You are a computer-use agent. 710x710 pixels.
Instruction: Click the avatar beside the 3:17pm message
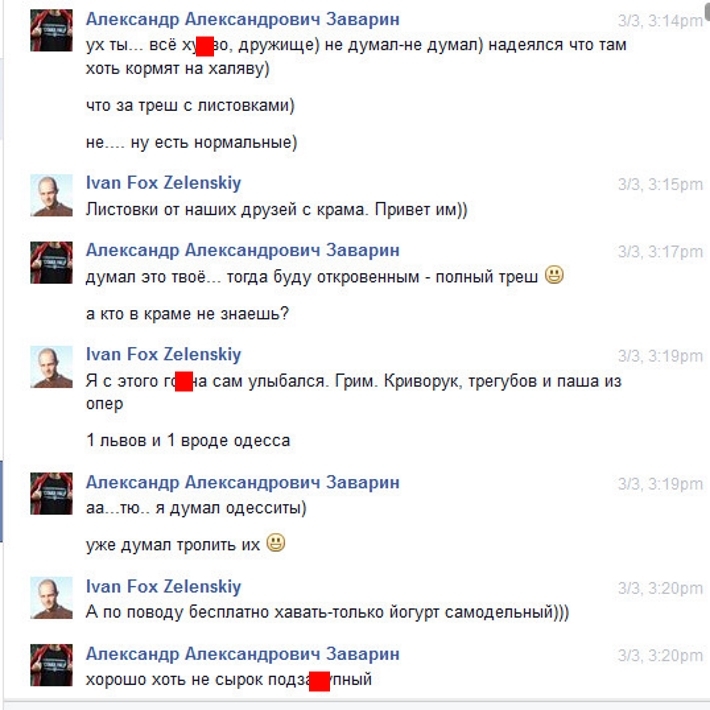click(x=51, y=263)
